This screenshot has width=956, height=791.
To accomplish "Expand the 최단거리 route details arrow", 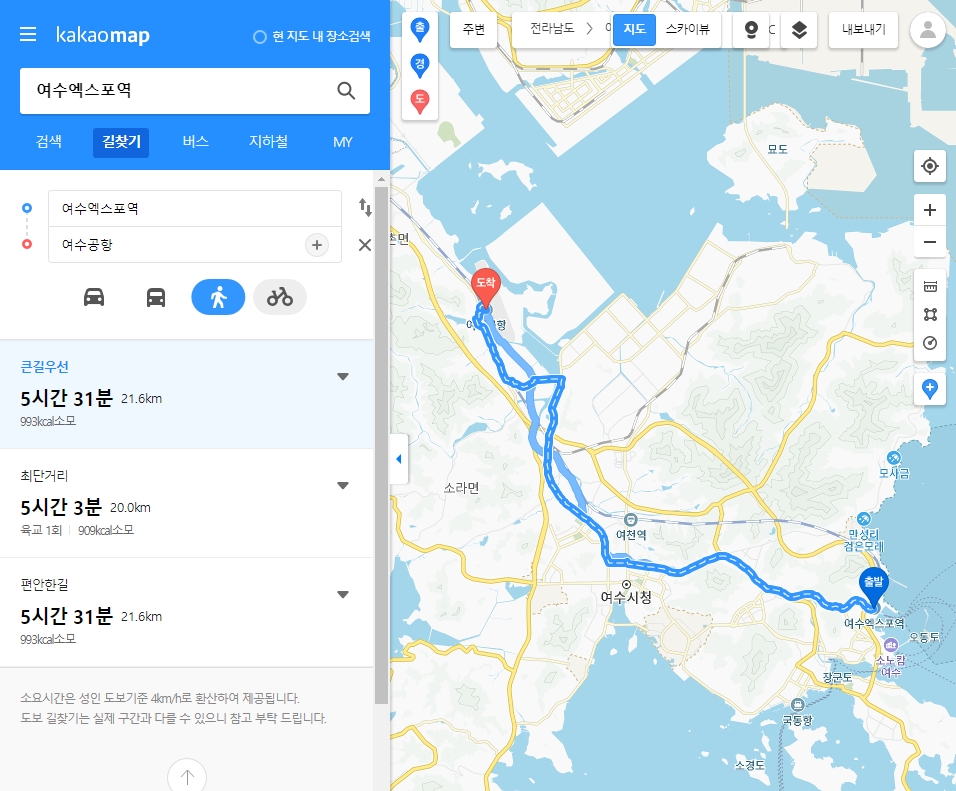I will (343, 485).
